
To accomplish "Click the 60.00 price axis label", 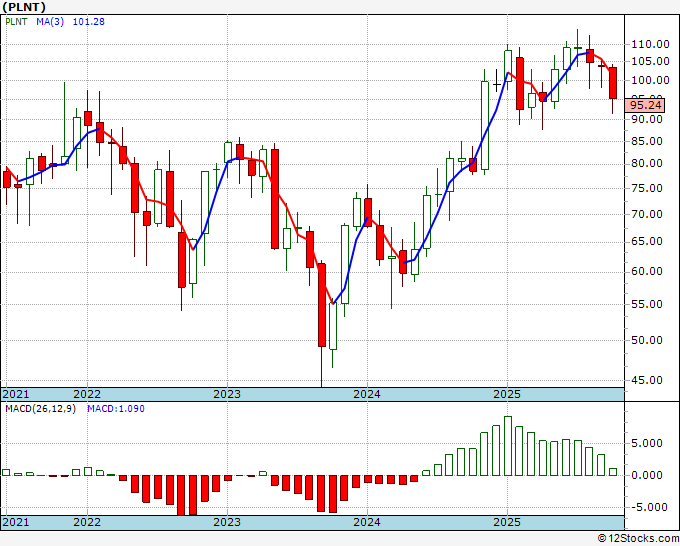I will click(x=647, y=271).
